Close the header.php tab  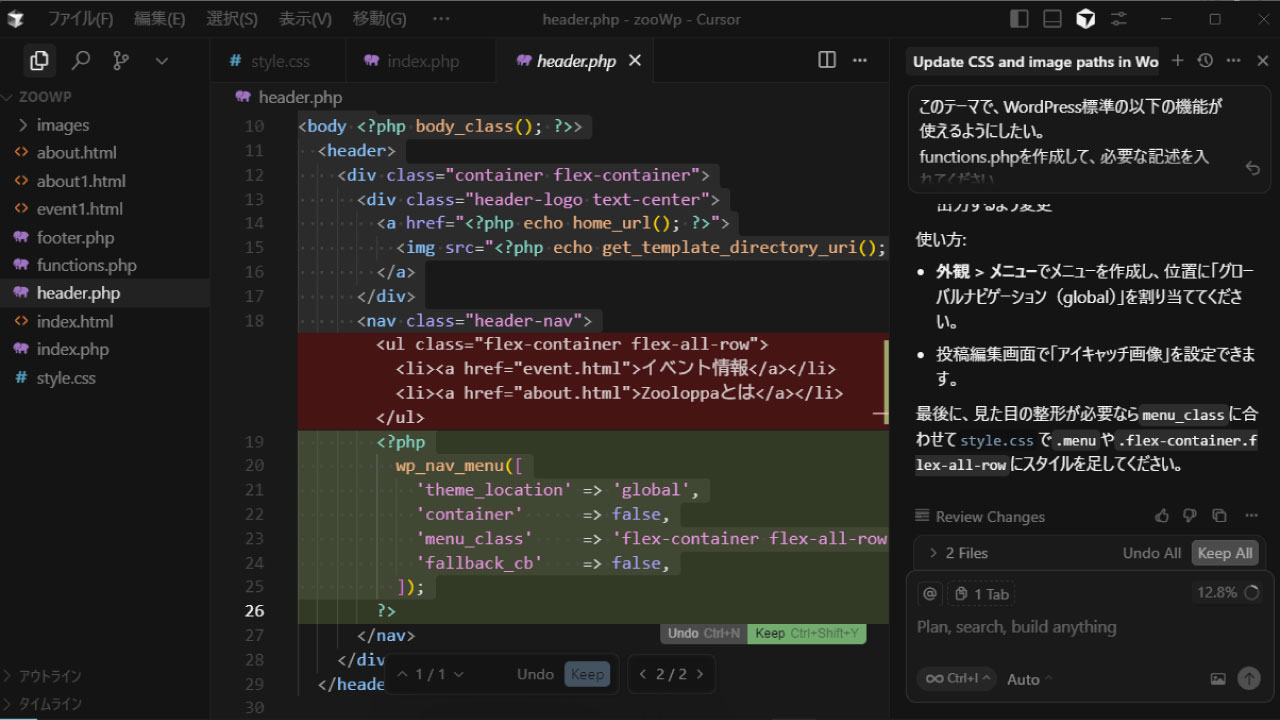coord(635,61)
